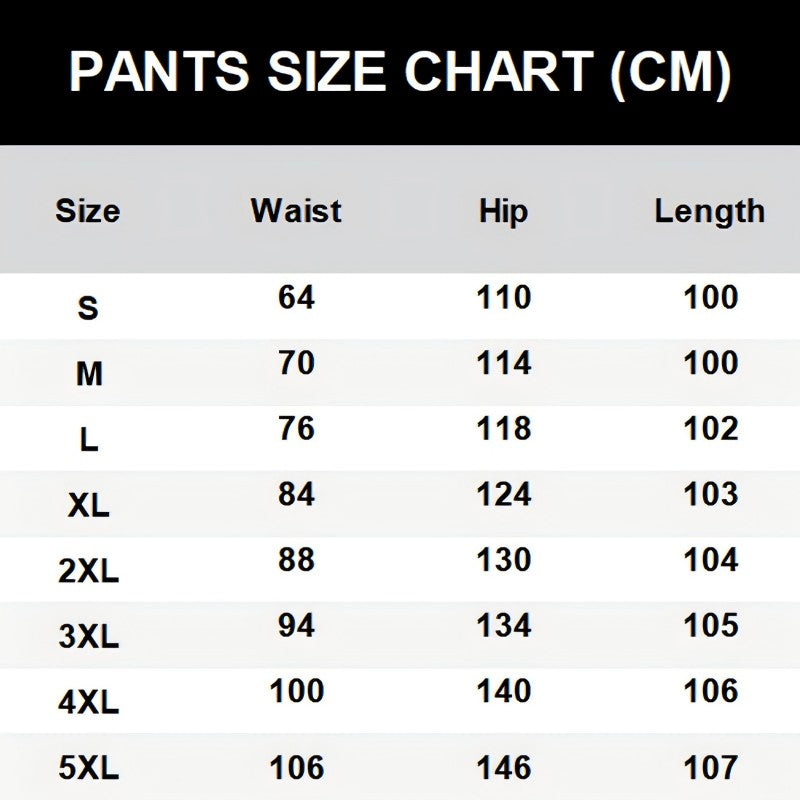Viewport: 800px width, 800px height.
Task: Select hip value 124 for size XL
Action: pyautogui.click(x=504, y=494)
